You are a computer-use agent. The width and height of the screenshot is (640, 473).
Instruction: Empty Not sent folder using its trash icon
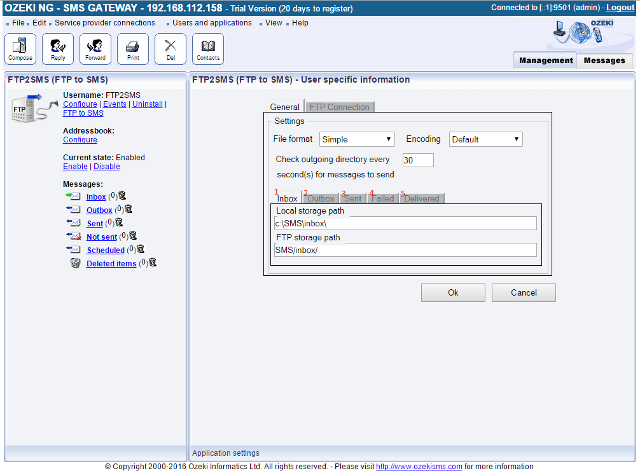(x=133, y=235)
